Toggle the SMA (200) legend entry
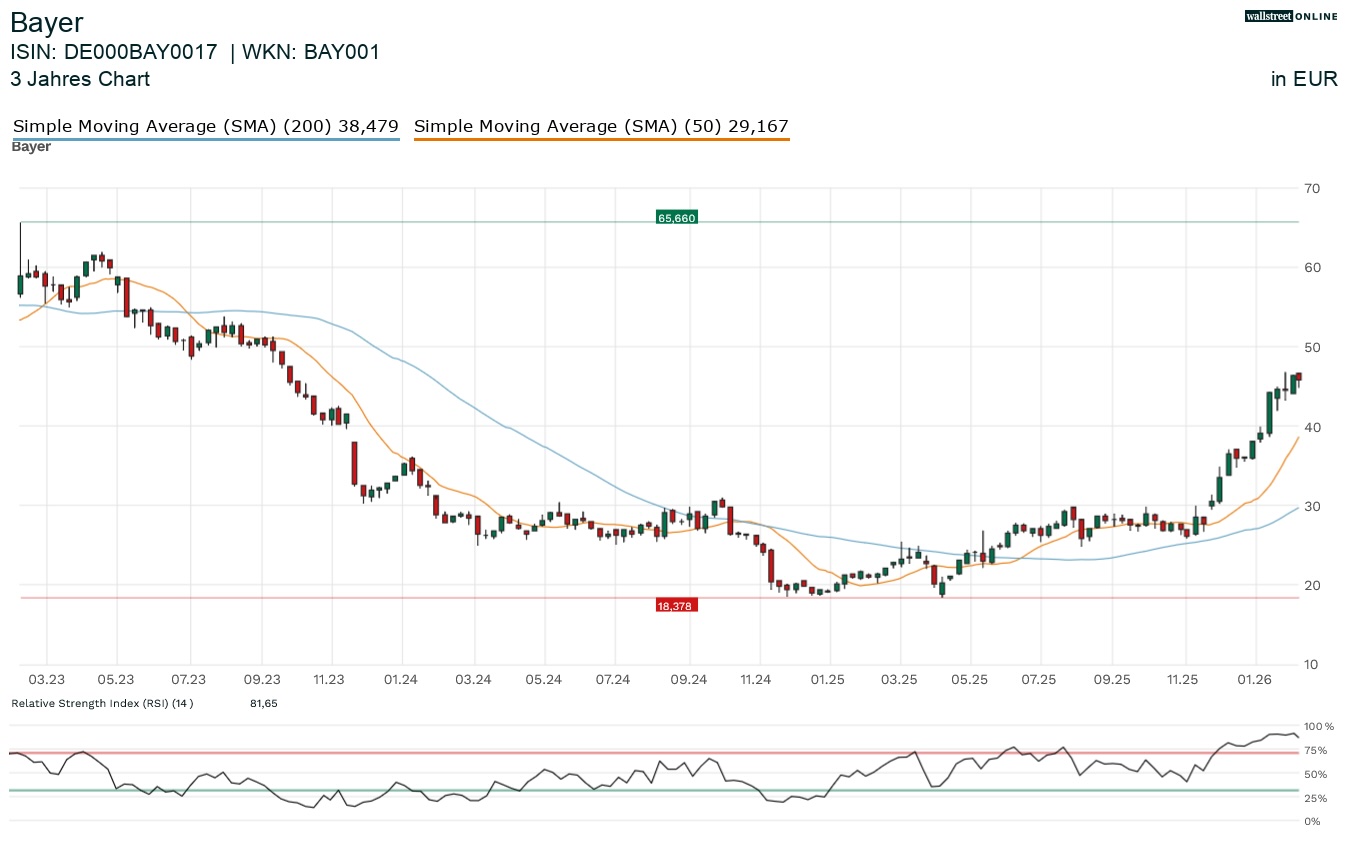This screenshot has height=848, width=1349. (x=205, y=127)
